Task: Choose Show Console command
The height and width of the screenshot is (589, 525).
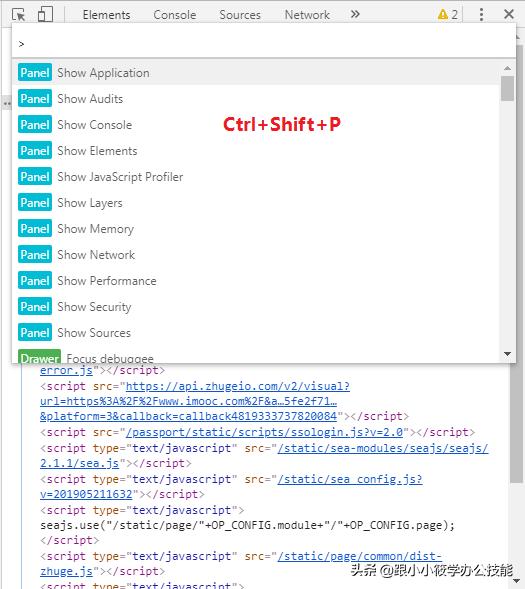Action: point(255,125)
